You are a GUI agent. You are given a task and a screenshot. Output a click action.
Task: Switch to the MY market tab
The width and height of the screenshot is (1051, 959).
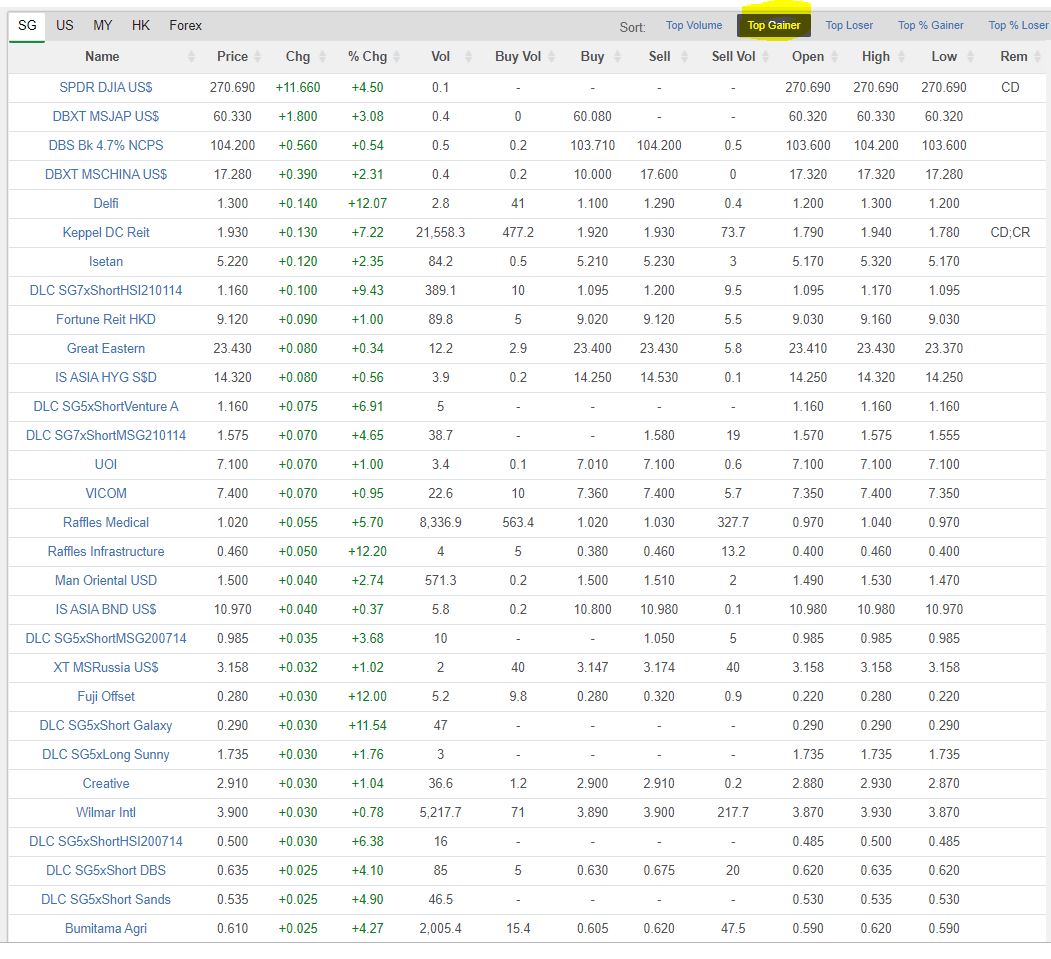coord(103,25)
